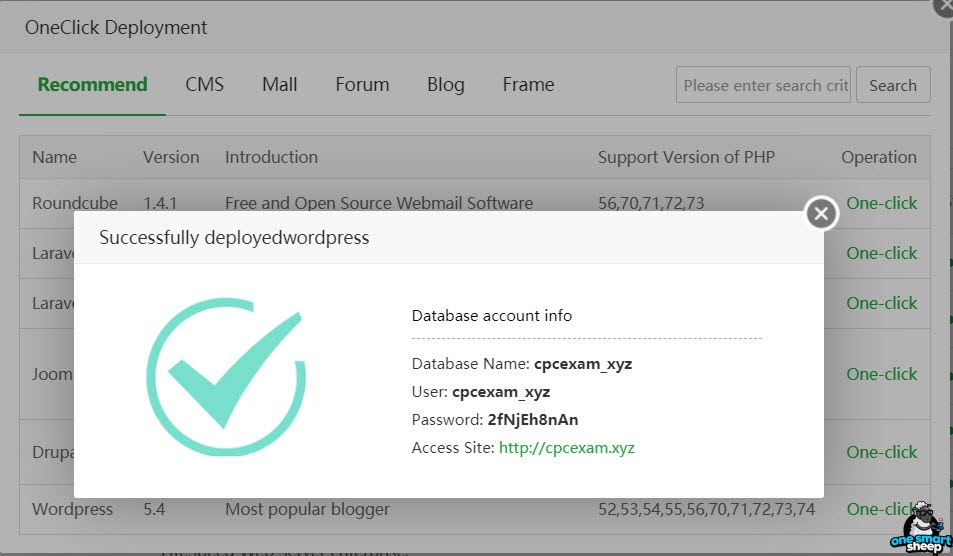Click the Support Version of PHP header

pos(686,157)
